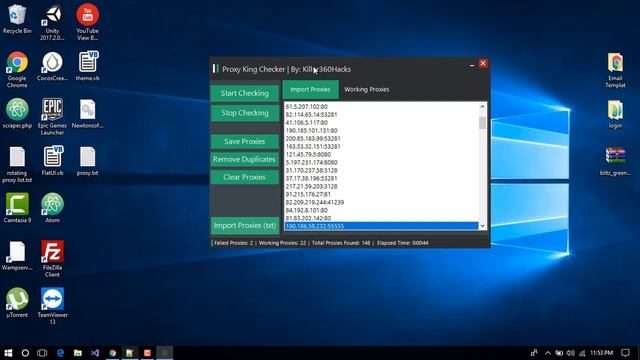This screenshot has height=360, width=640.
Task: Select proxy 91.215.176.27:81 in list
Action: click(381, 194)
